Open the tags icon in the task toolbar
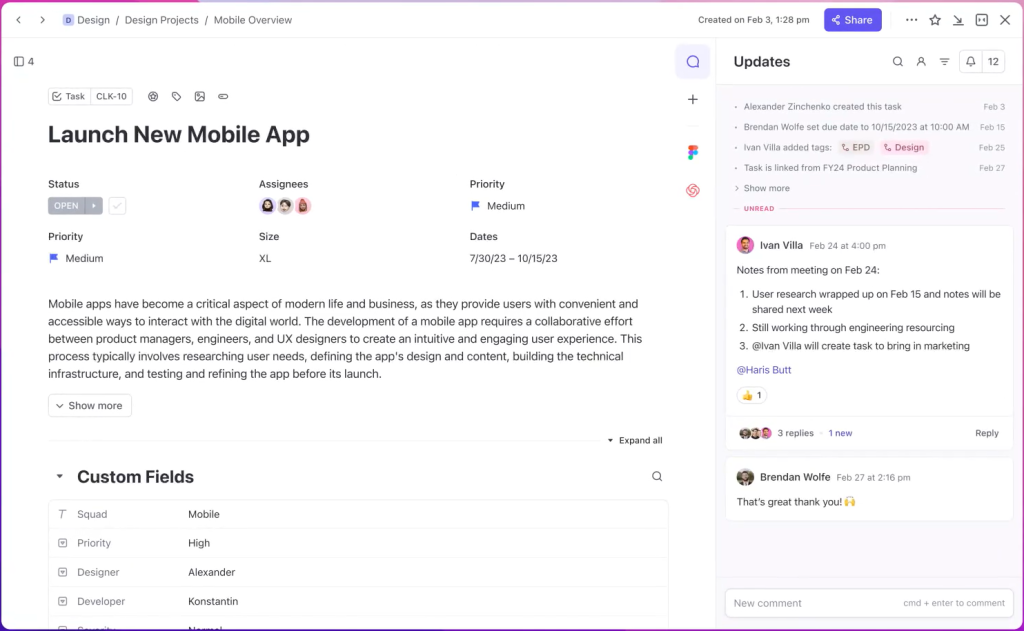Image resolution: width=1024 pixels, height=631 pixels. coord(176,97)
